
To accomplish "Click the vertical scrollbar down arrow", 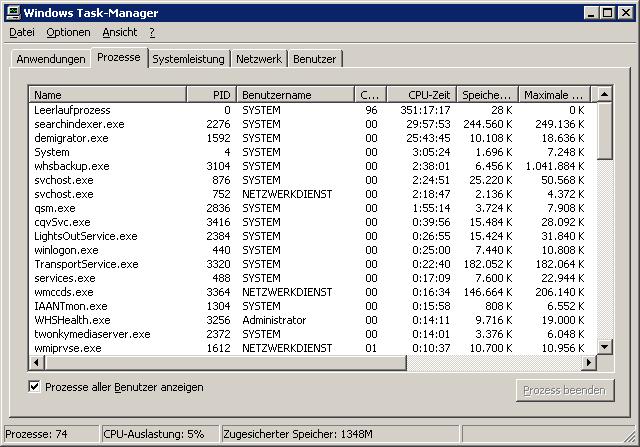I will (x=604, y=347).
